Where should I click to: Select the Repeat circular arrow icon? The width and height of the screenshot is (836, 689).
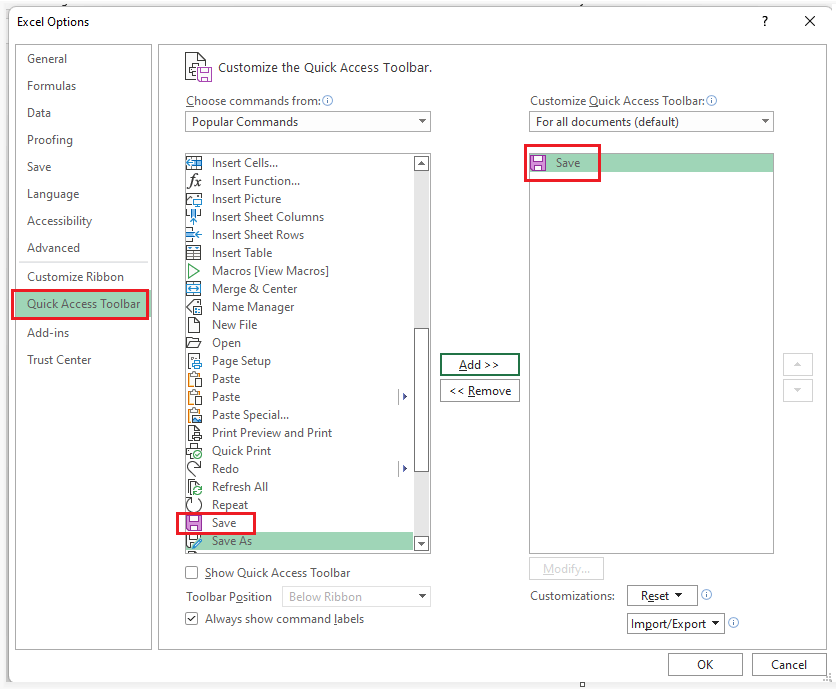tap(194, 504)
